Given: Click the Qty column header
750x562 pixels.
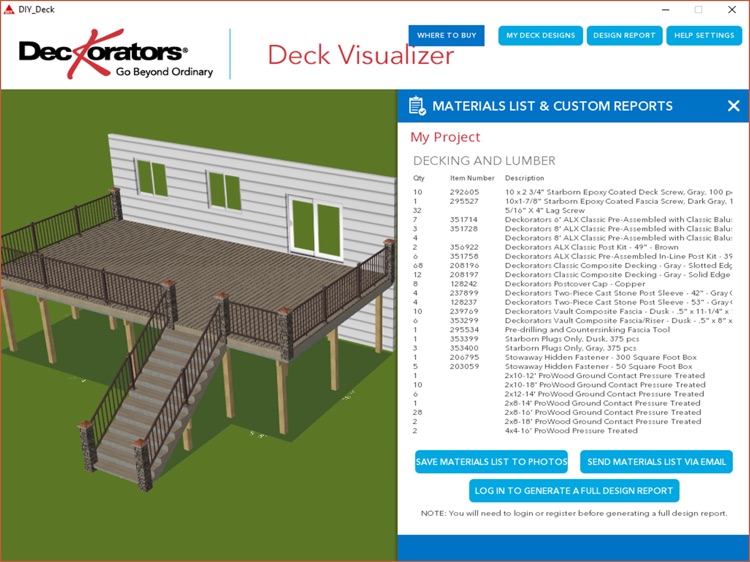Looking at the screenshot, I should tap(419, 178).
